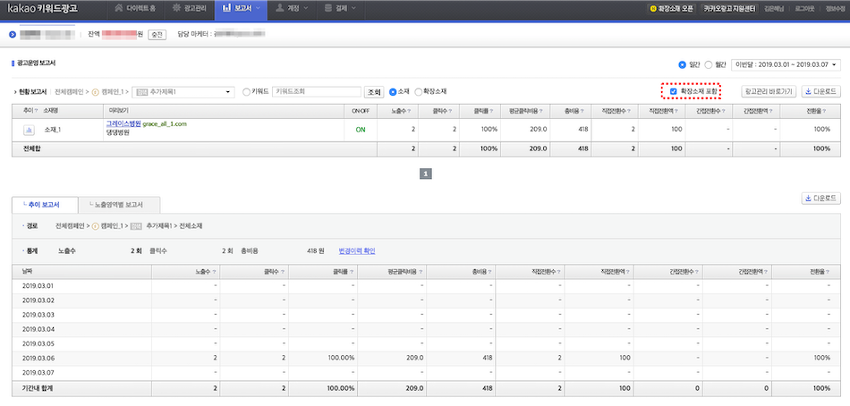
Task: Click the 키워드조회 input field
Action: coord(317,92)
